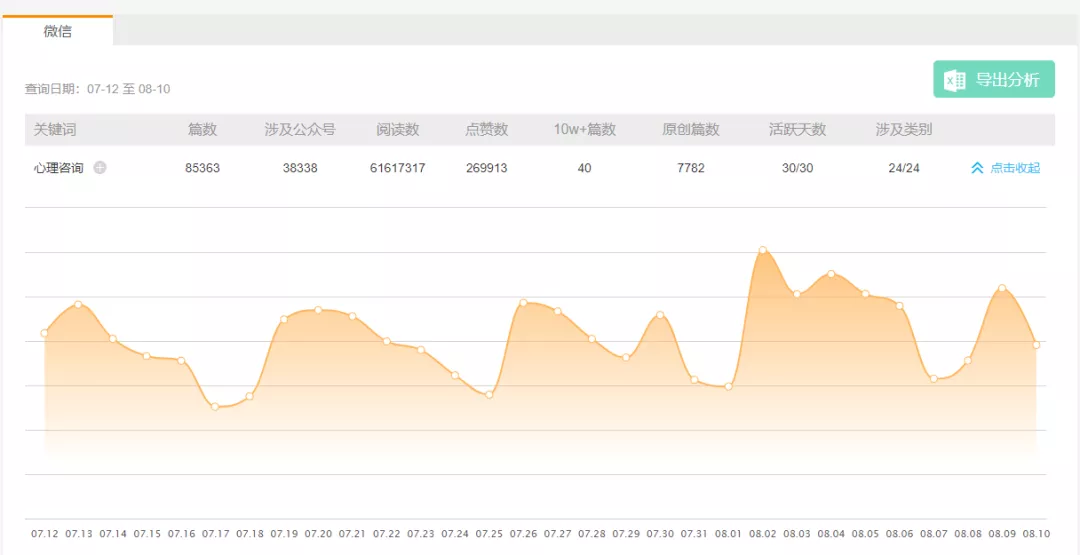
Task: Click the 07.13 chart data point
Action: (x=79, y=304)
